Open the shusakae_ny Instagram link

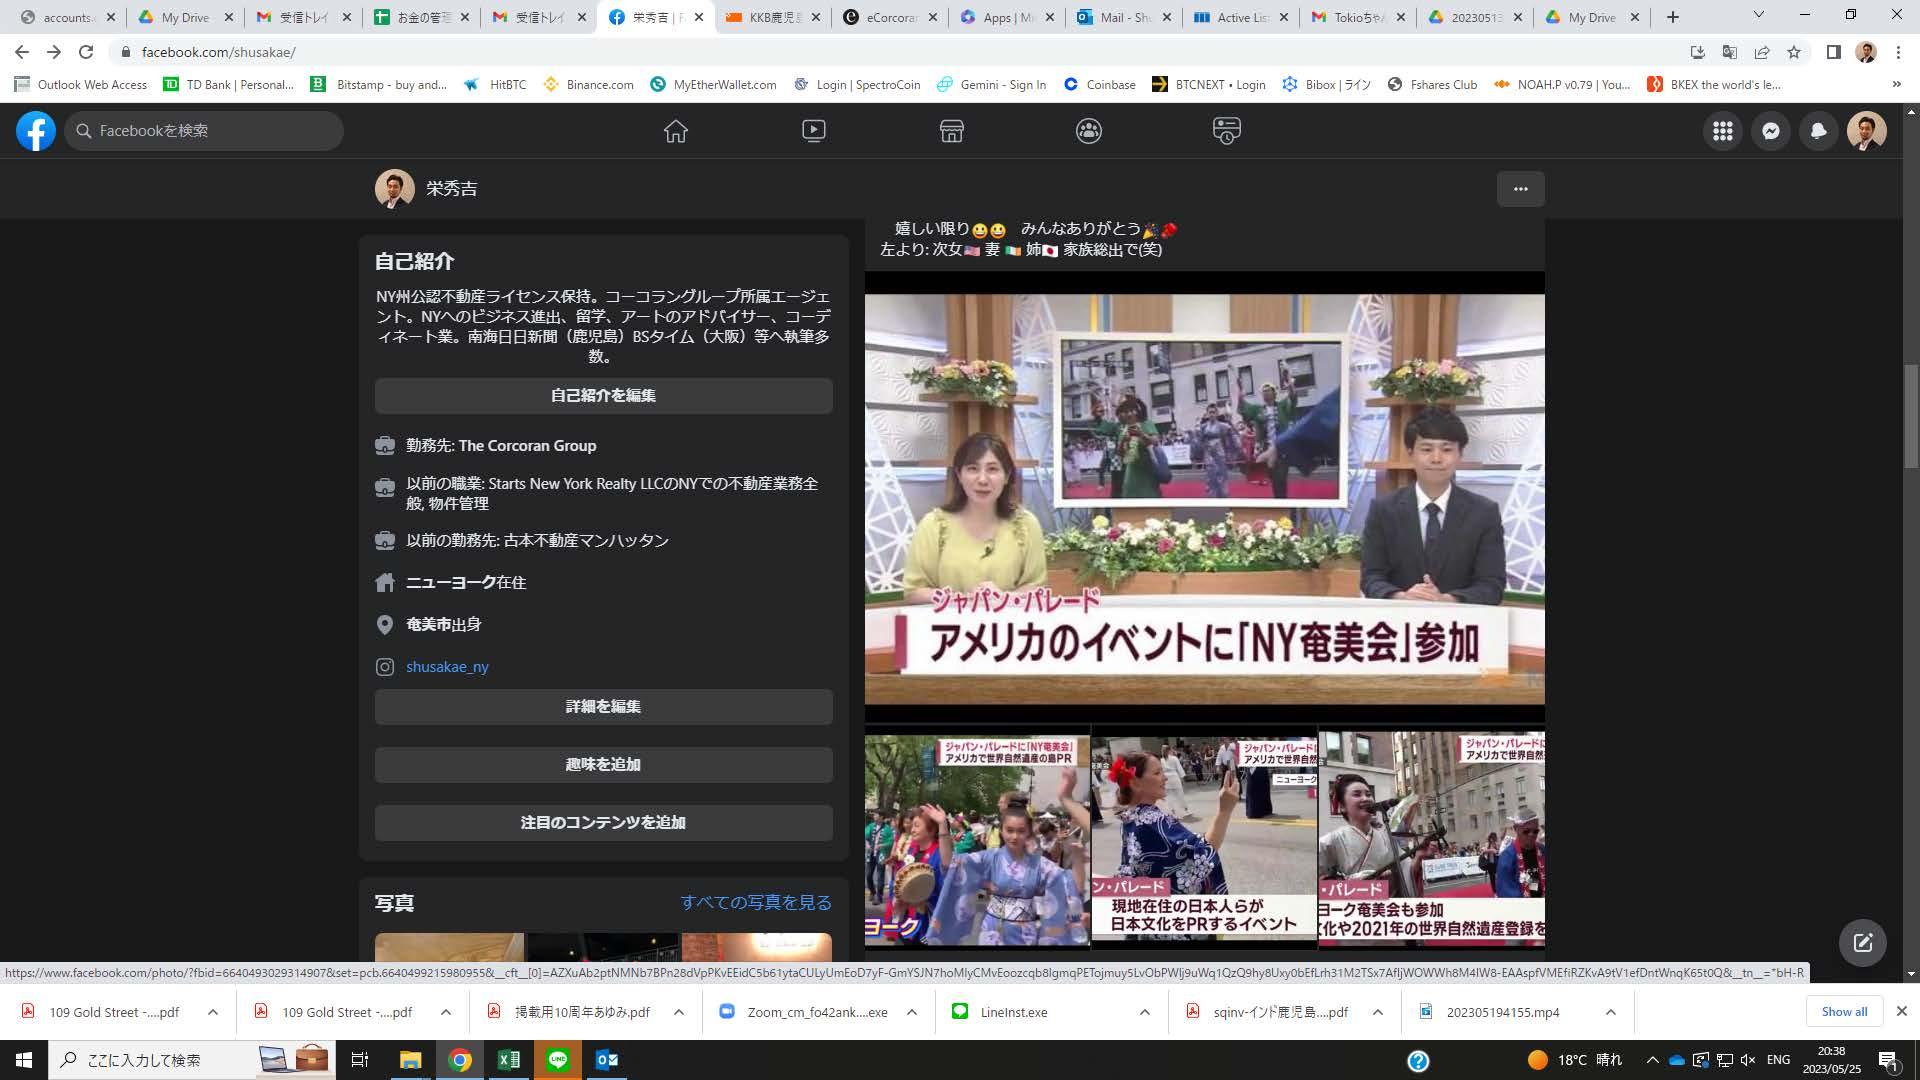(447, 667)
